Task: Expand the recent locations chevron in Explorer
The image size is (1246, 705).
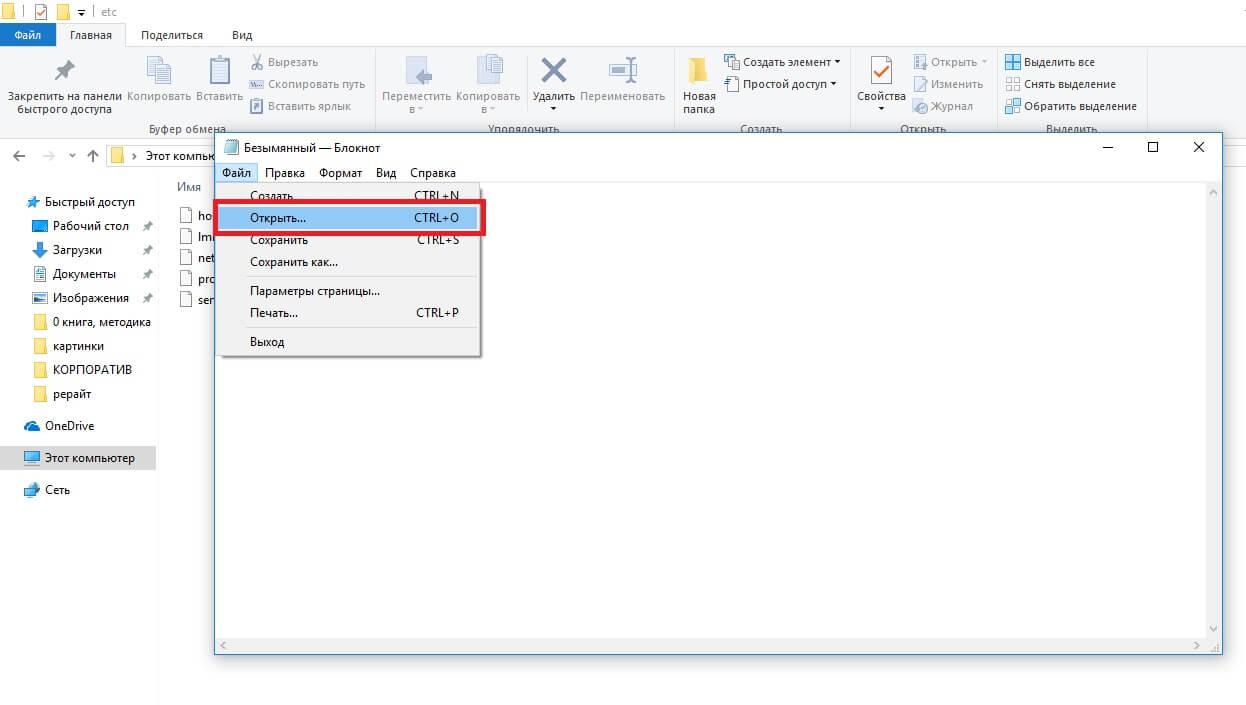Action: pyautogui.click(x=72, y=156)
